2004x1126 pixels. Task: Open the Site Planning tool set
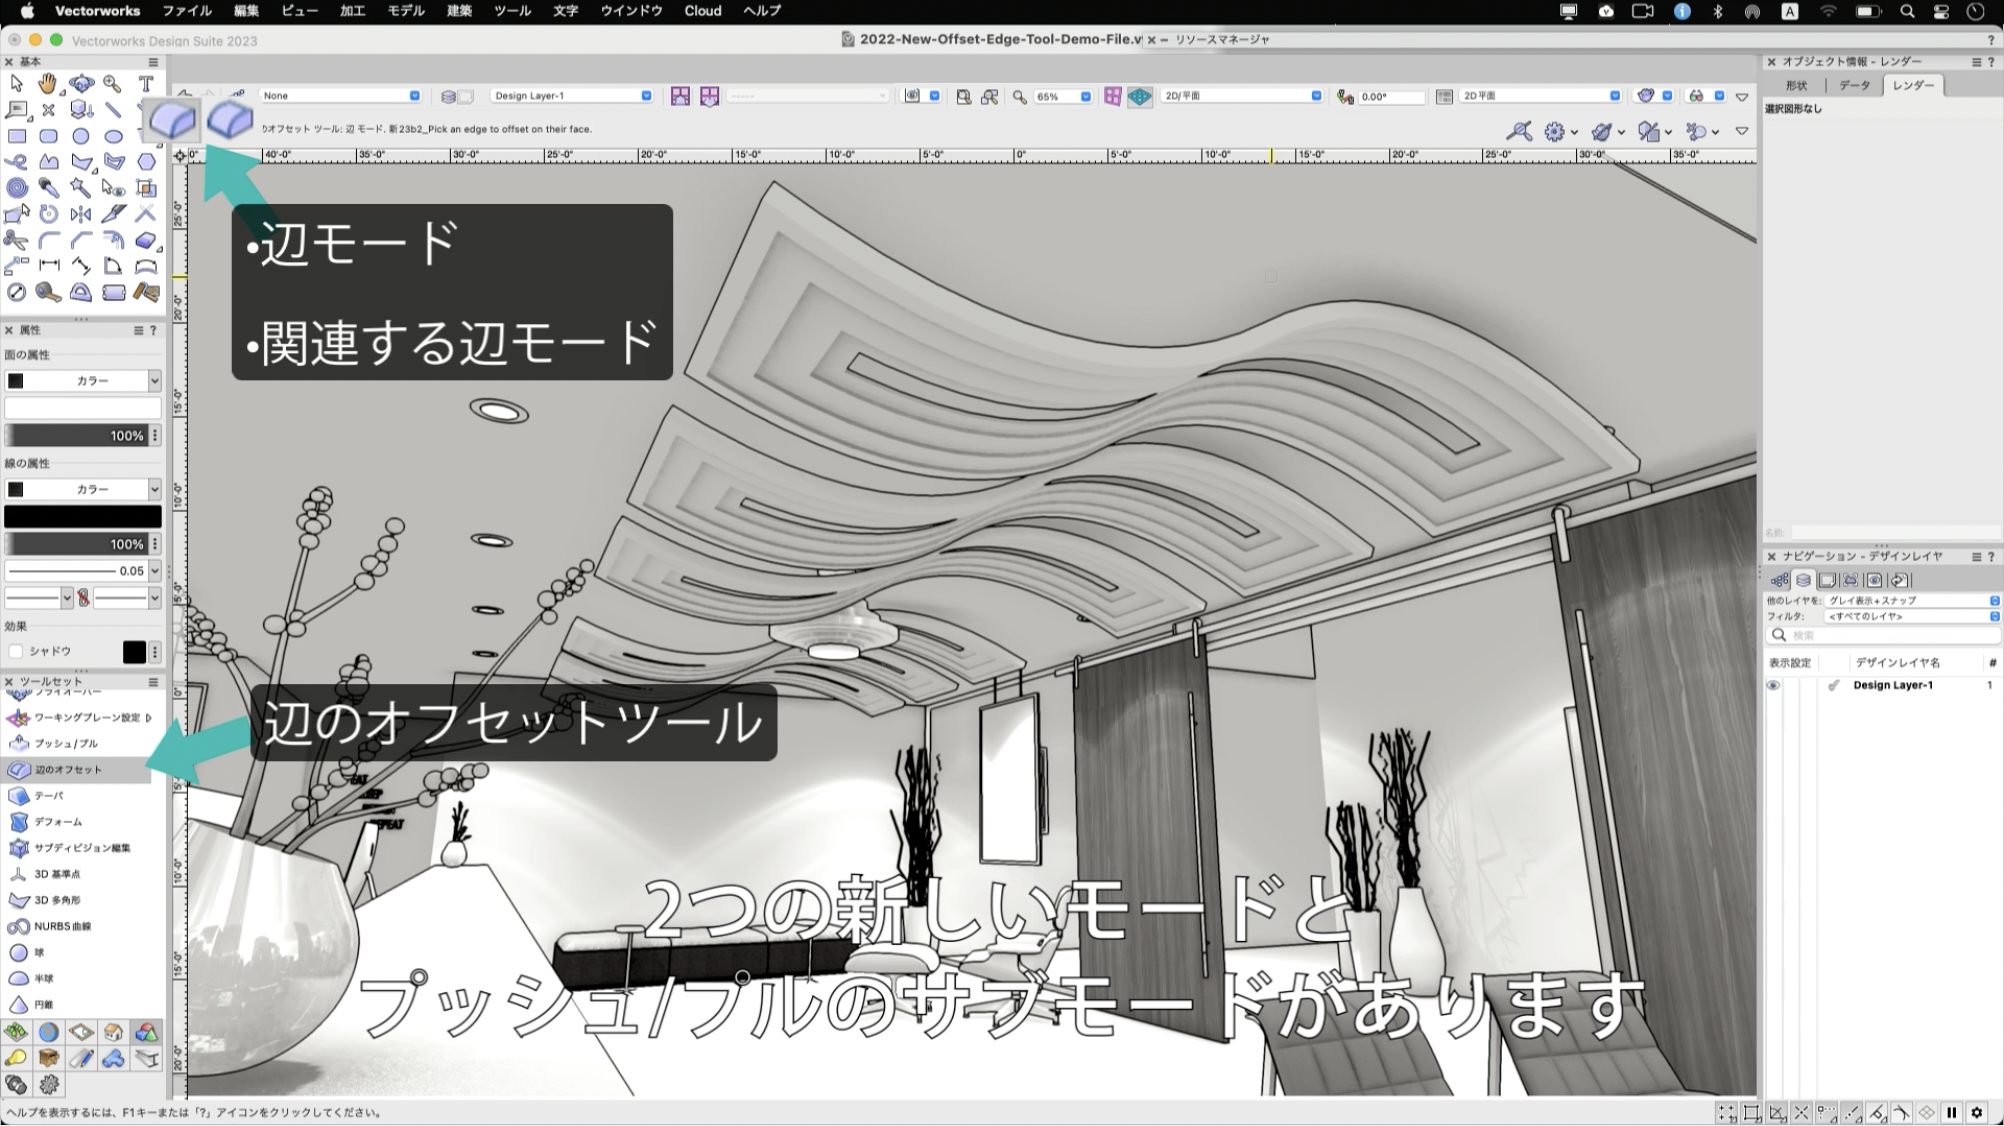[x=16, y=1032]
